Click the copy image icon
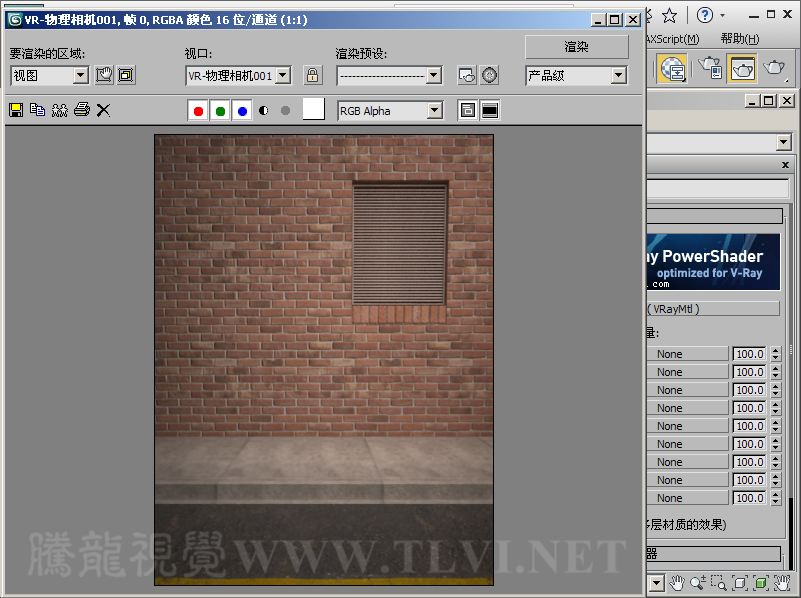The image size is (801, 598). (38, 110)
